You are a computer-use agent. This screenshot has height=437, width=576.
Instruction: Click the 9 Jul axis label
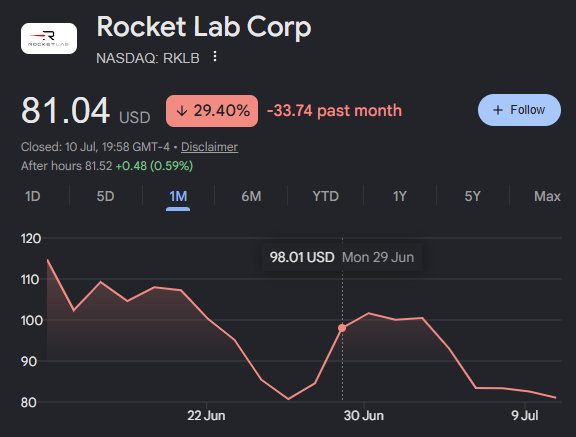(x=525, y=416)
